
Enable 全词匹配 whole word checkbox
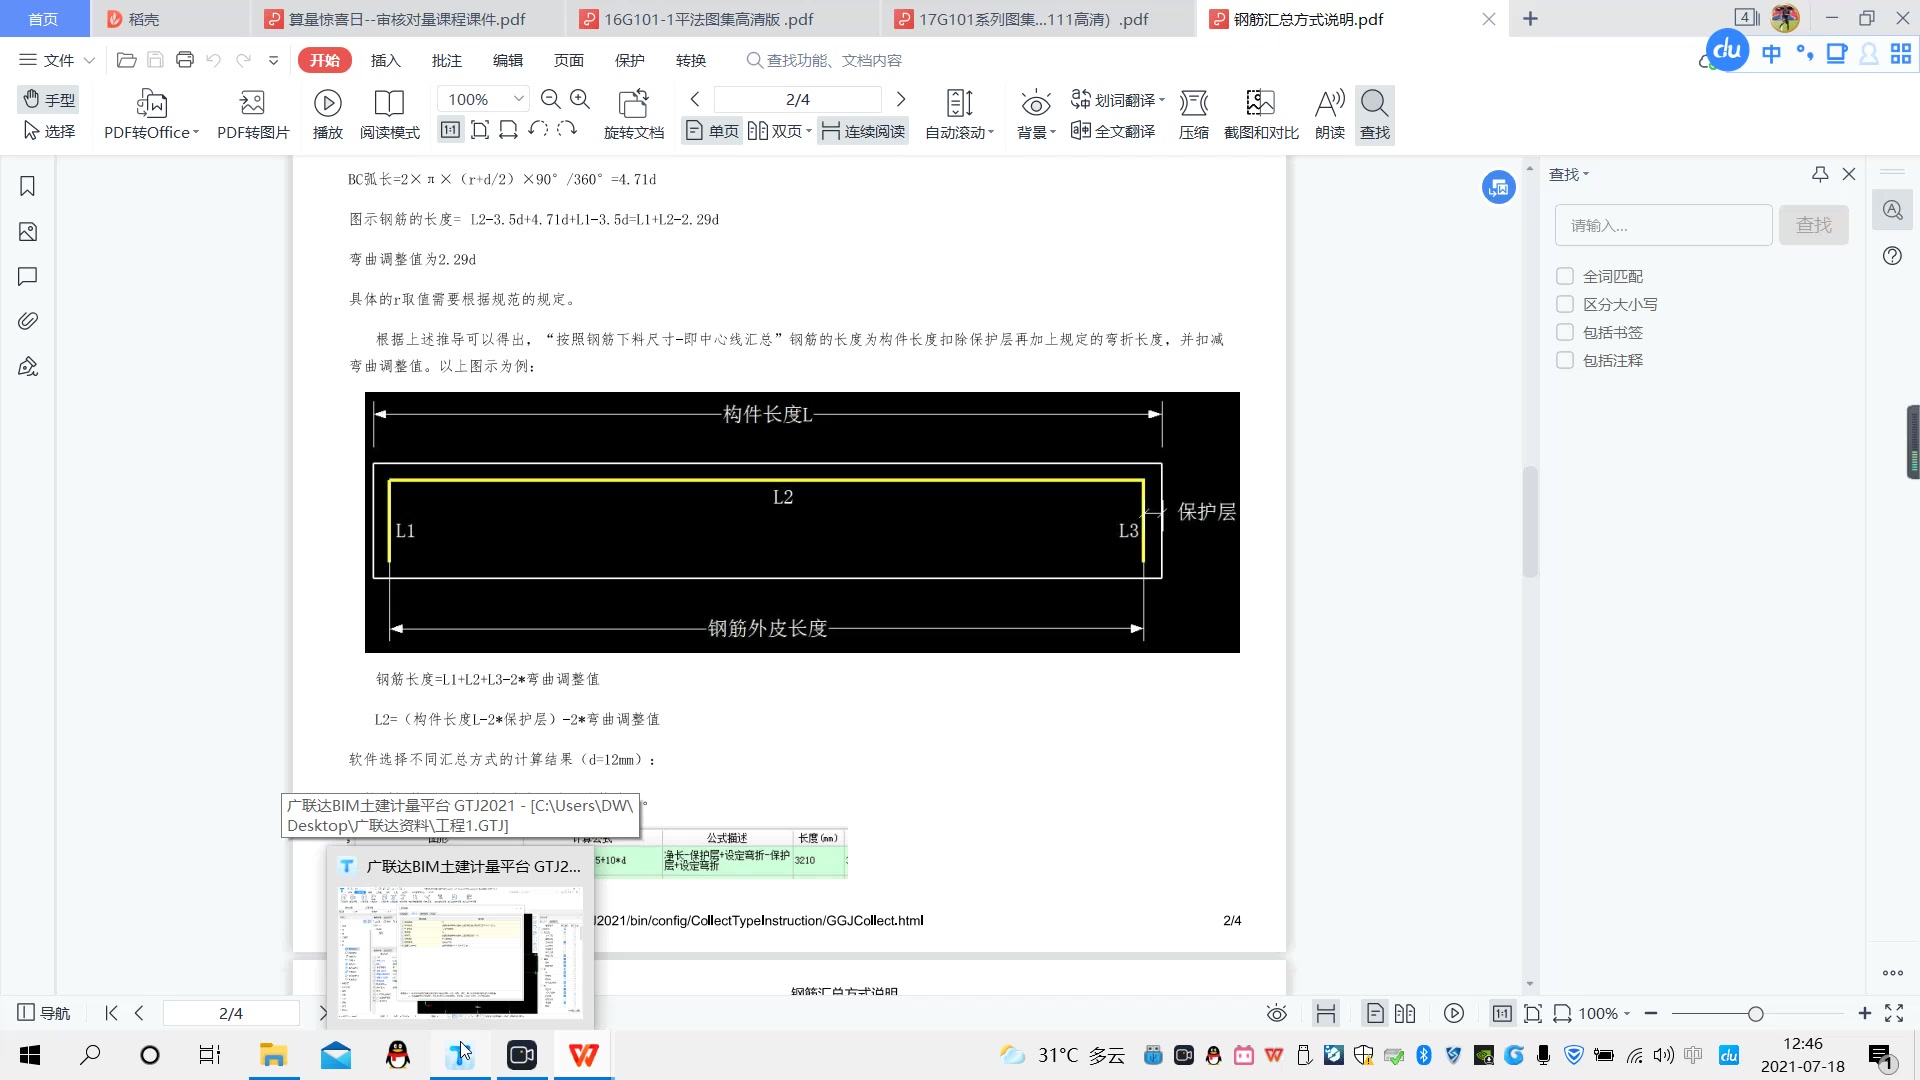click(x=1565, y=276)
